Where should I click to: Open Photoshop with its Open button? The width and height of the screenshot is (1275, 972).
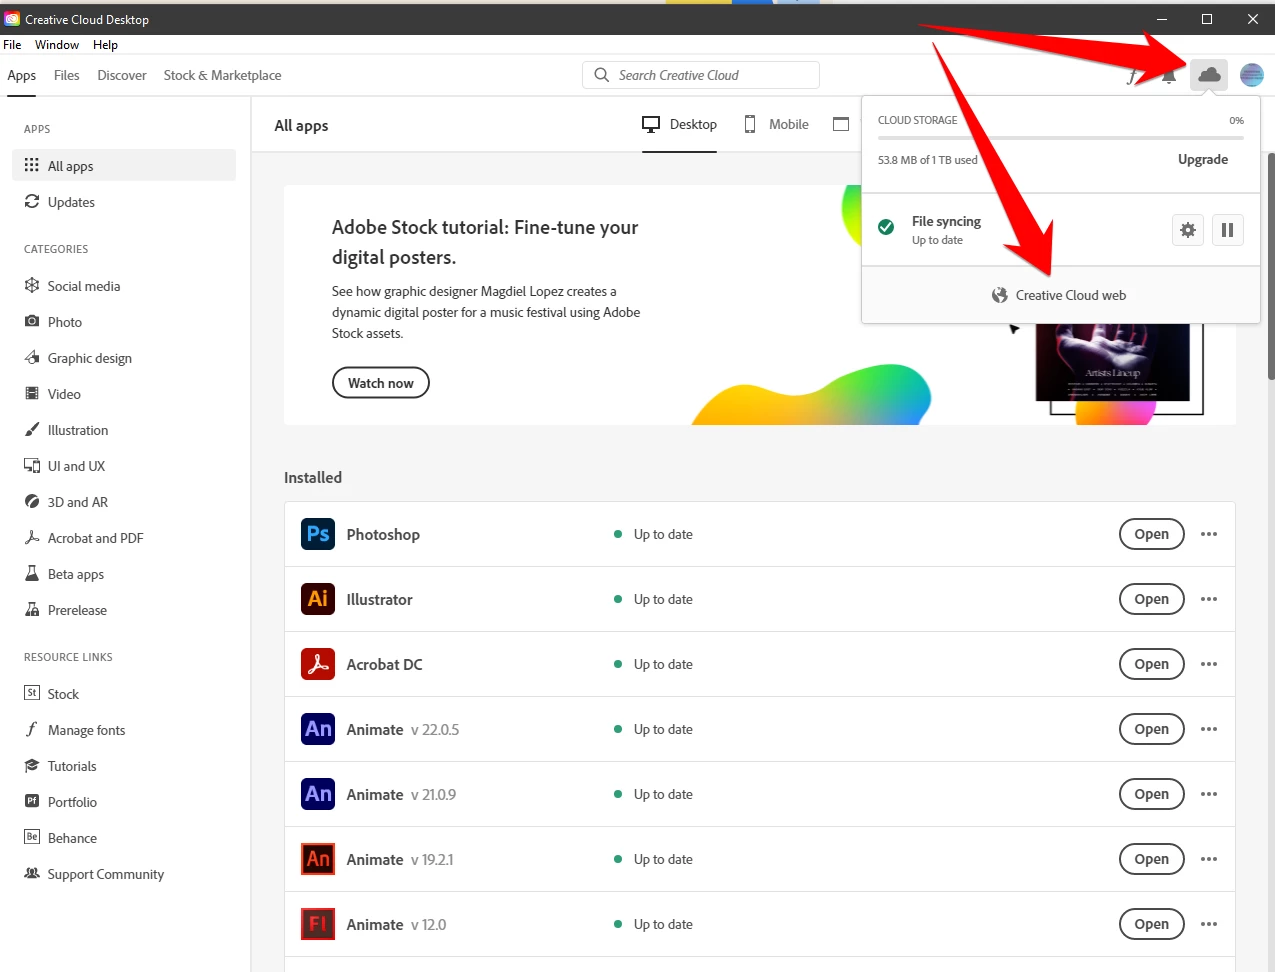coord(1152,534)
